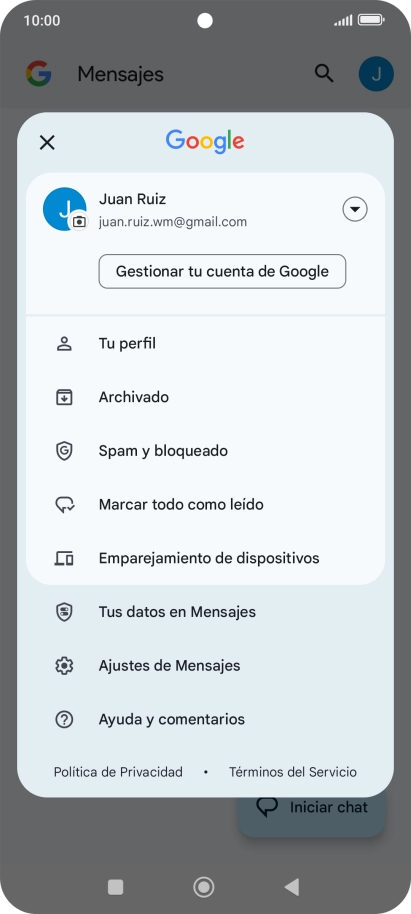Open Ayuda y comentarios question icon
411x914 pixels.
point(64,719)
